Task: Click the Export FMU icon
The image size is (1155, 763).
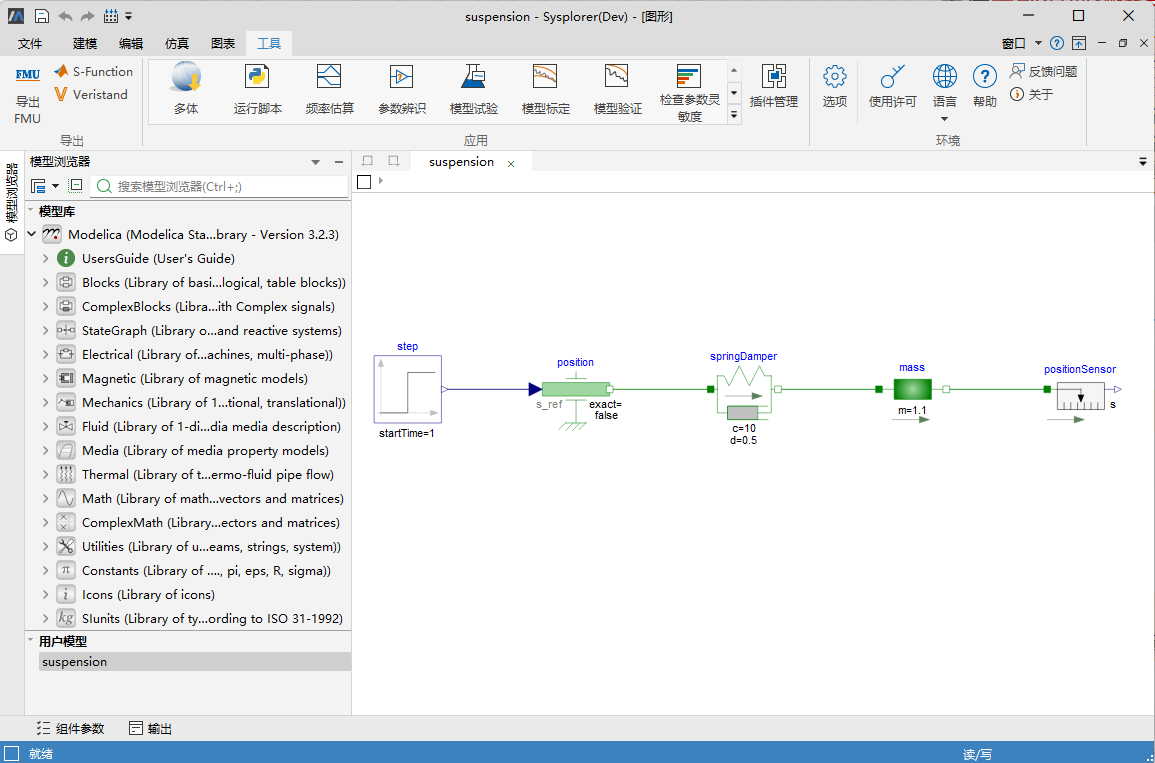Action: point(28,75)
